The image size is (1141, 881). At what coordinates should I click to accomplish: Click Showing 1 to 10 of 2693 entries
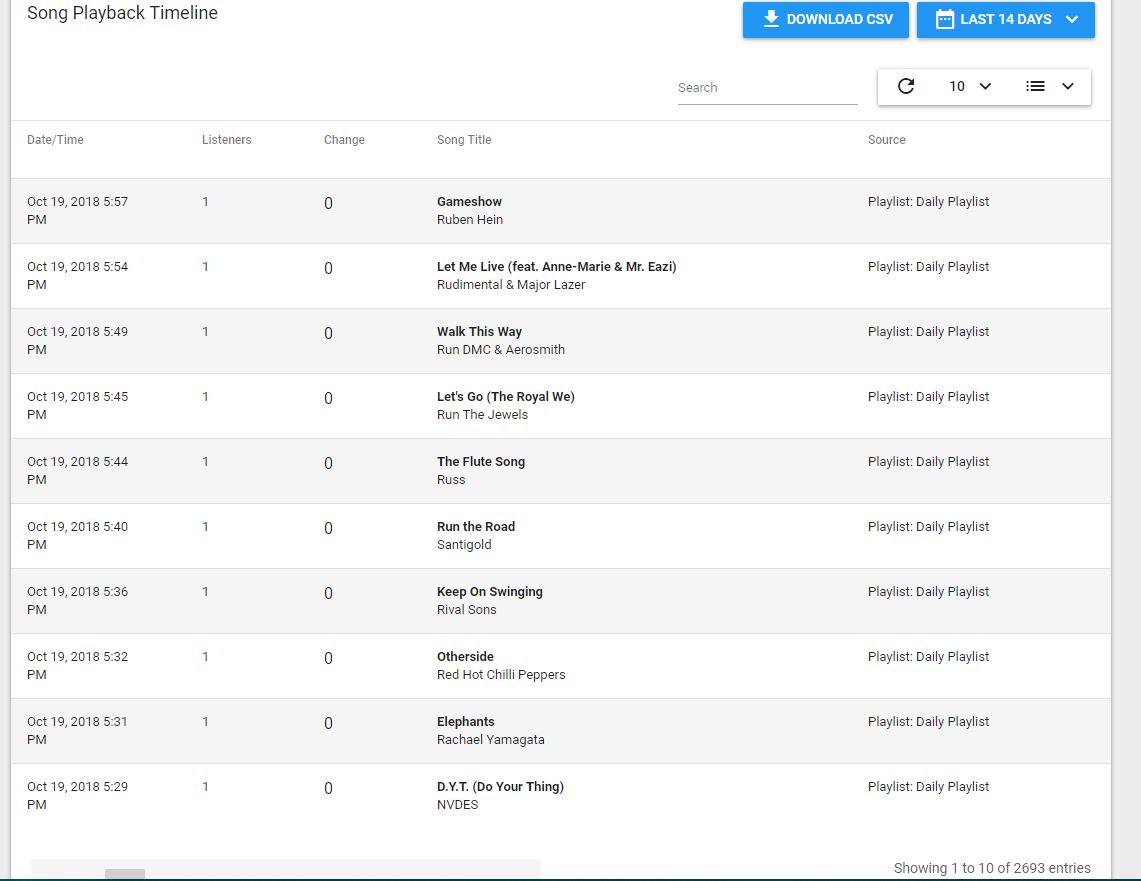click(992, 868)
